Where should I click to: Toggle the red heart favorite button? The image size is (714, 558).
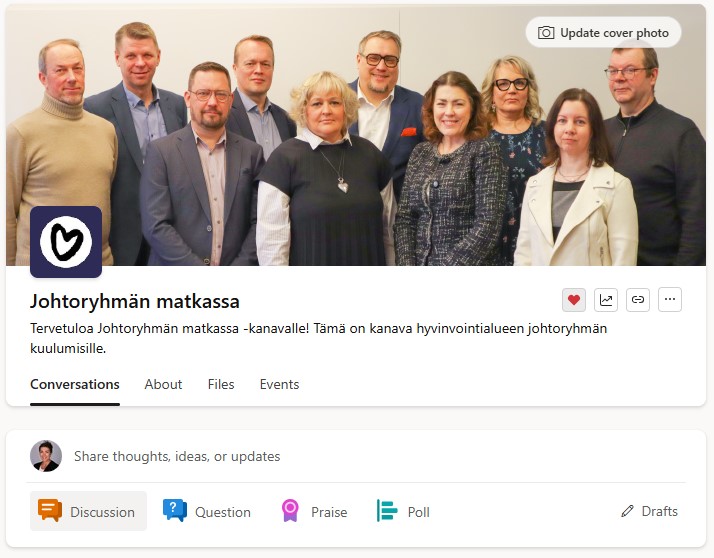574,300
